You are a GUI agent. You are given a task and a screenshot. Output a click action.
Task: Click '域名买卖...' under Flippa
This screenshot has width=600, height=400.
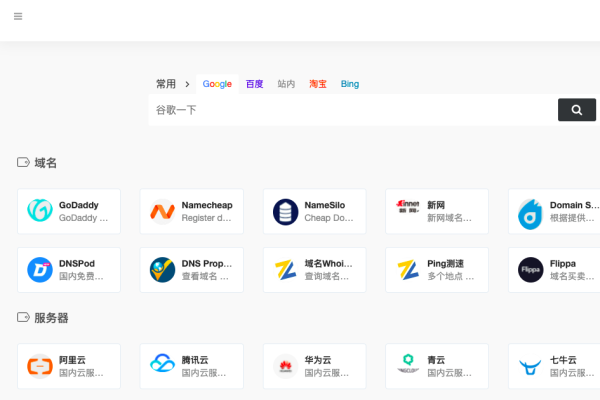pos(572,276)
